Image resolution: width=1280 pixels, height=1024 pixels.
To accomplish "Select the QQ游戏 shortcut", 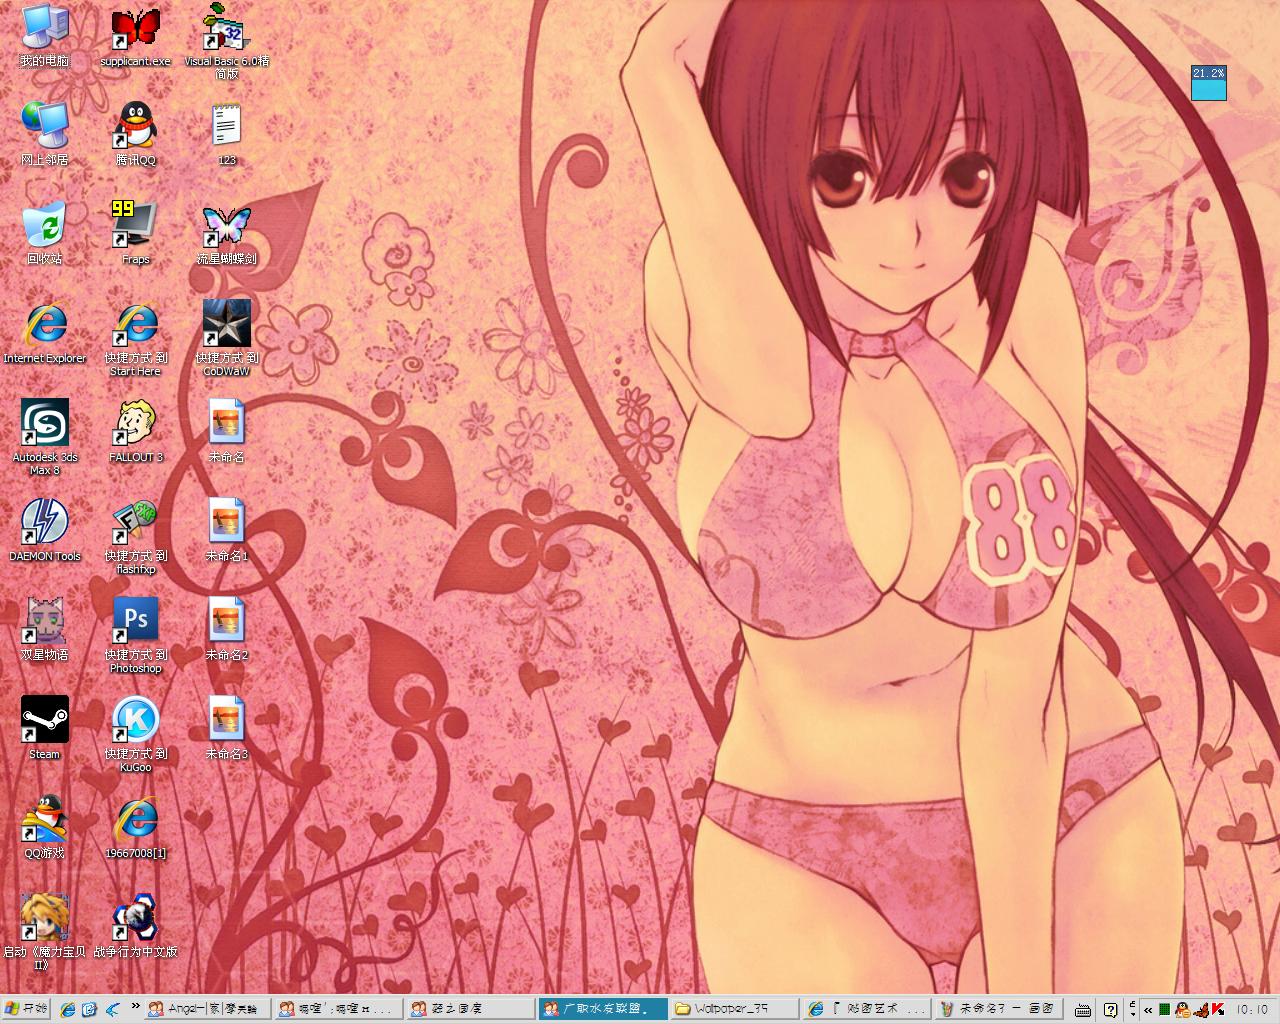I will click(x=44, y=827).
